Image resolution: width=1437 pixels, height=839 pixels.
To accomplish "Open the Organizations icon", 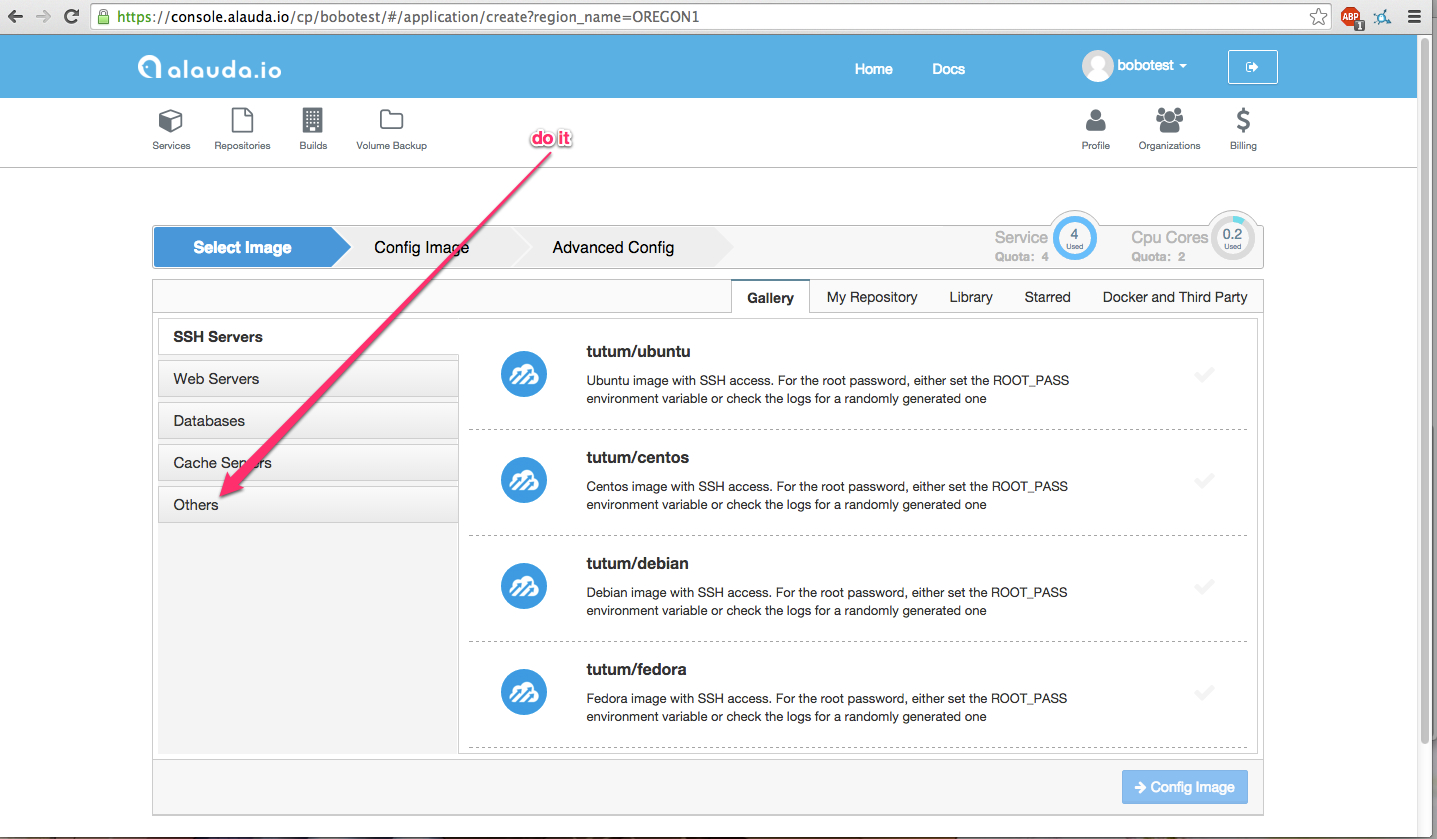I will (x=1169, y=120).
